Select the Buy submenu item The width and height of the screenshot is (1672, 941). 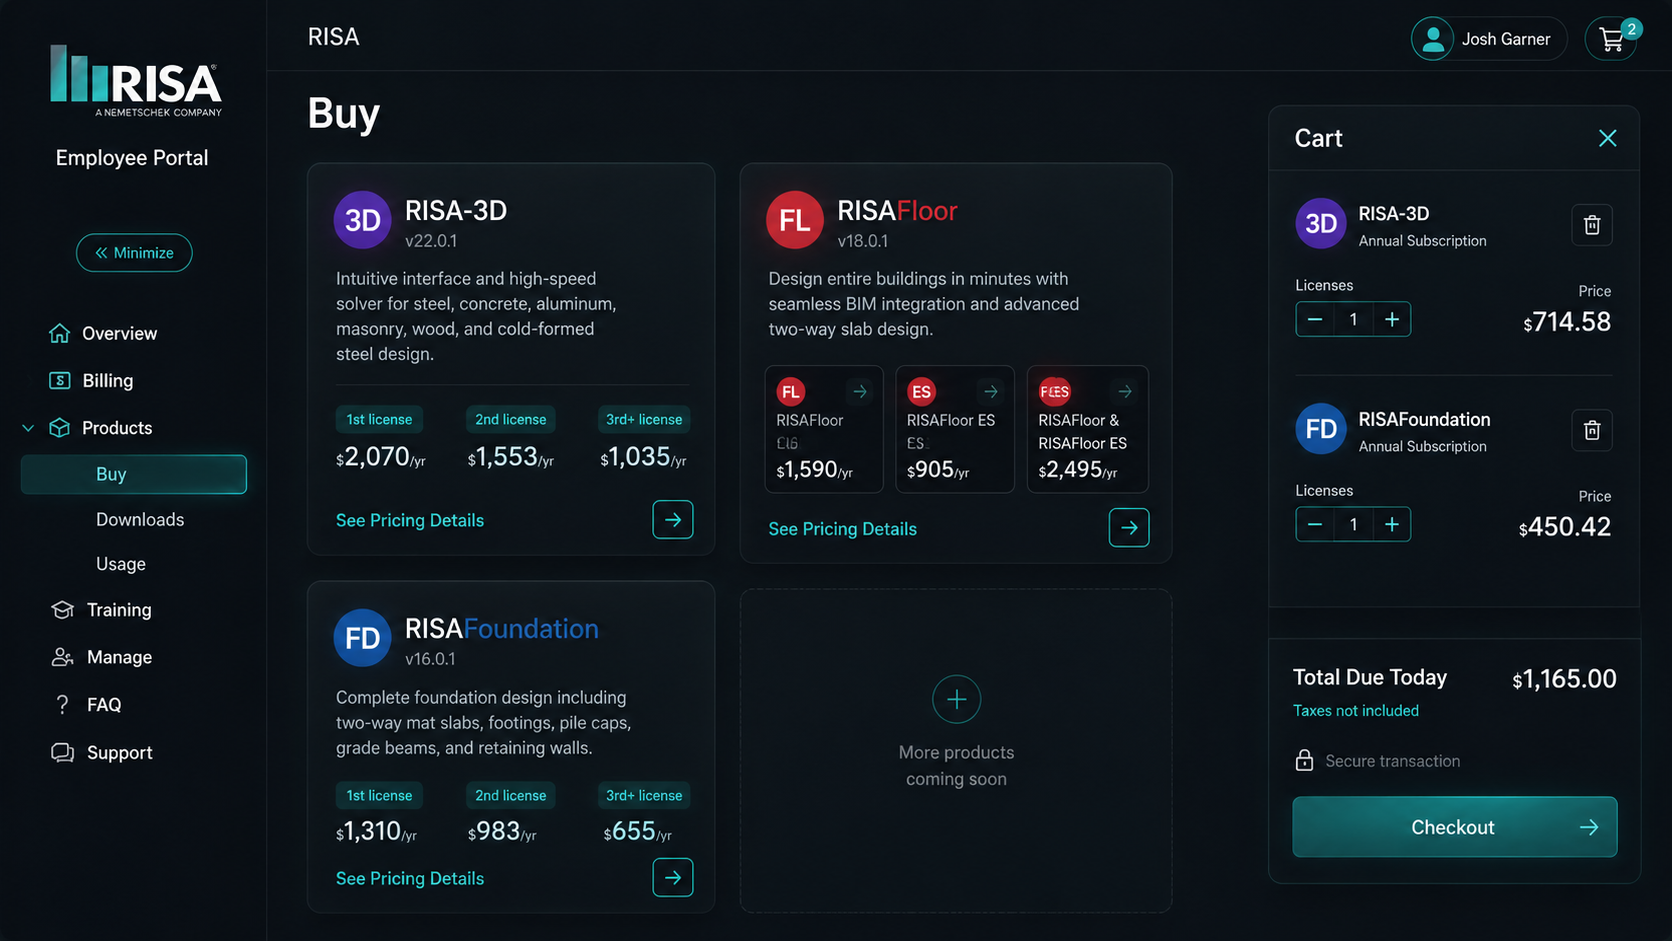pyautogui.click(x=134, y=474)
